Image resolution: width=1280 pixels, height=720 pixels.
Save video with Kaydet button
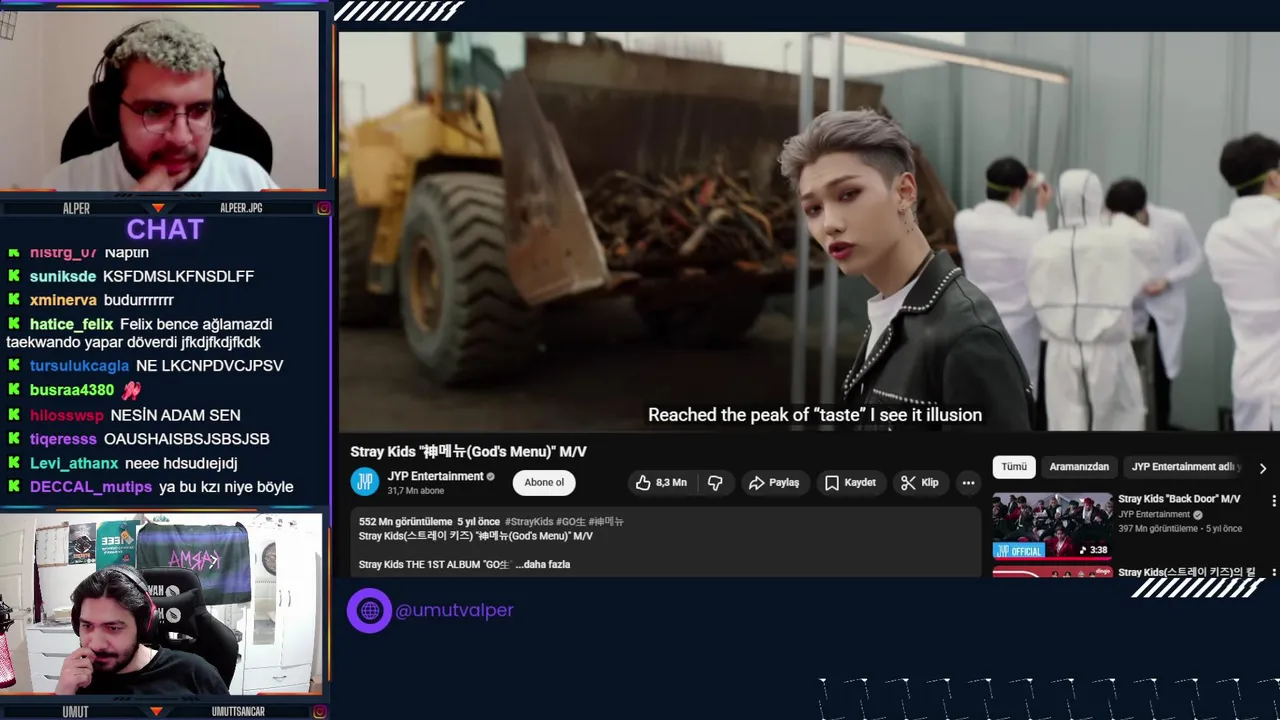pos(850,482)
